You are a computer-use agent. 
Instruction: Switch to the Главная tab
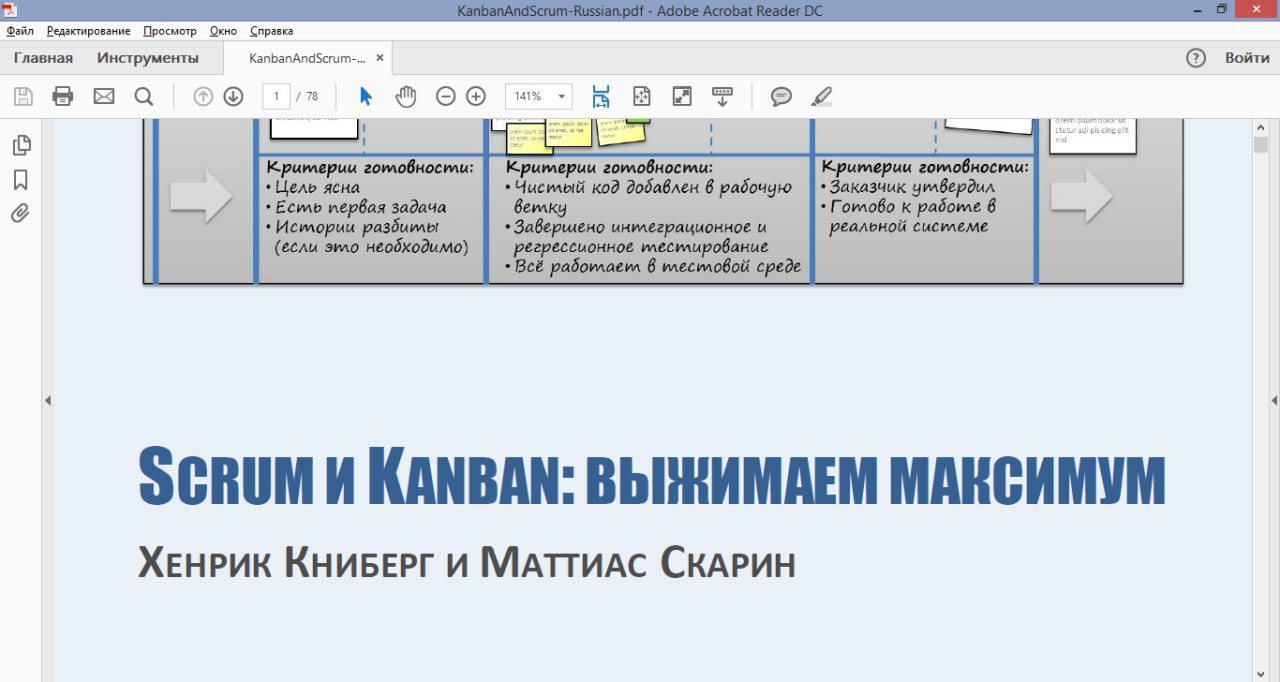[43, 58]
